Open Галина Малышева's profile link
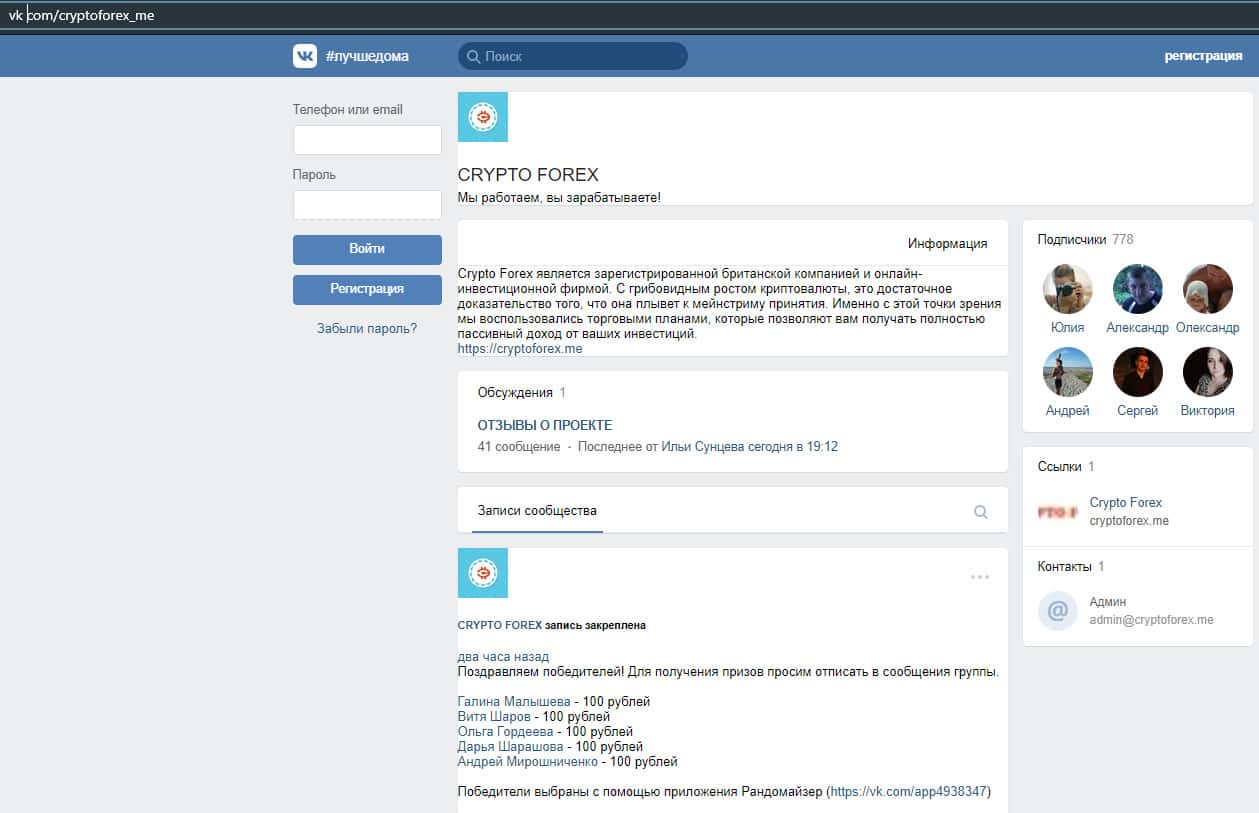The height and width of the screenshot is (813, 1259). click(x=514, y=702)
